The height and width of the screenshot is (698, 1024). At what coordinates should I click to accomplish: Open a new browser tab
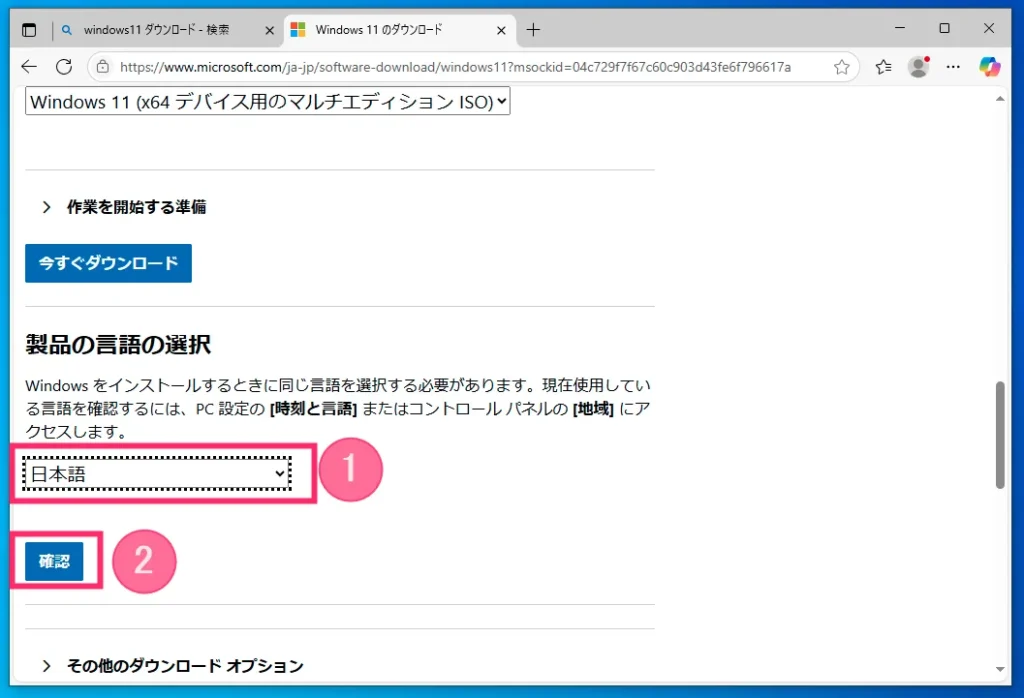click(x=533, y=30)
